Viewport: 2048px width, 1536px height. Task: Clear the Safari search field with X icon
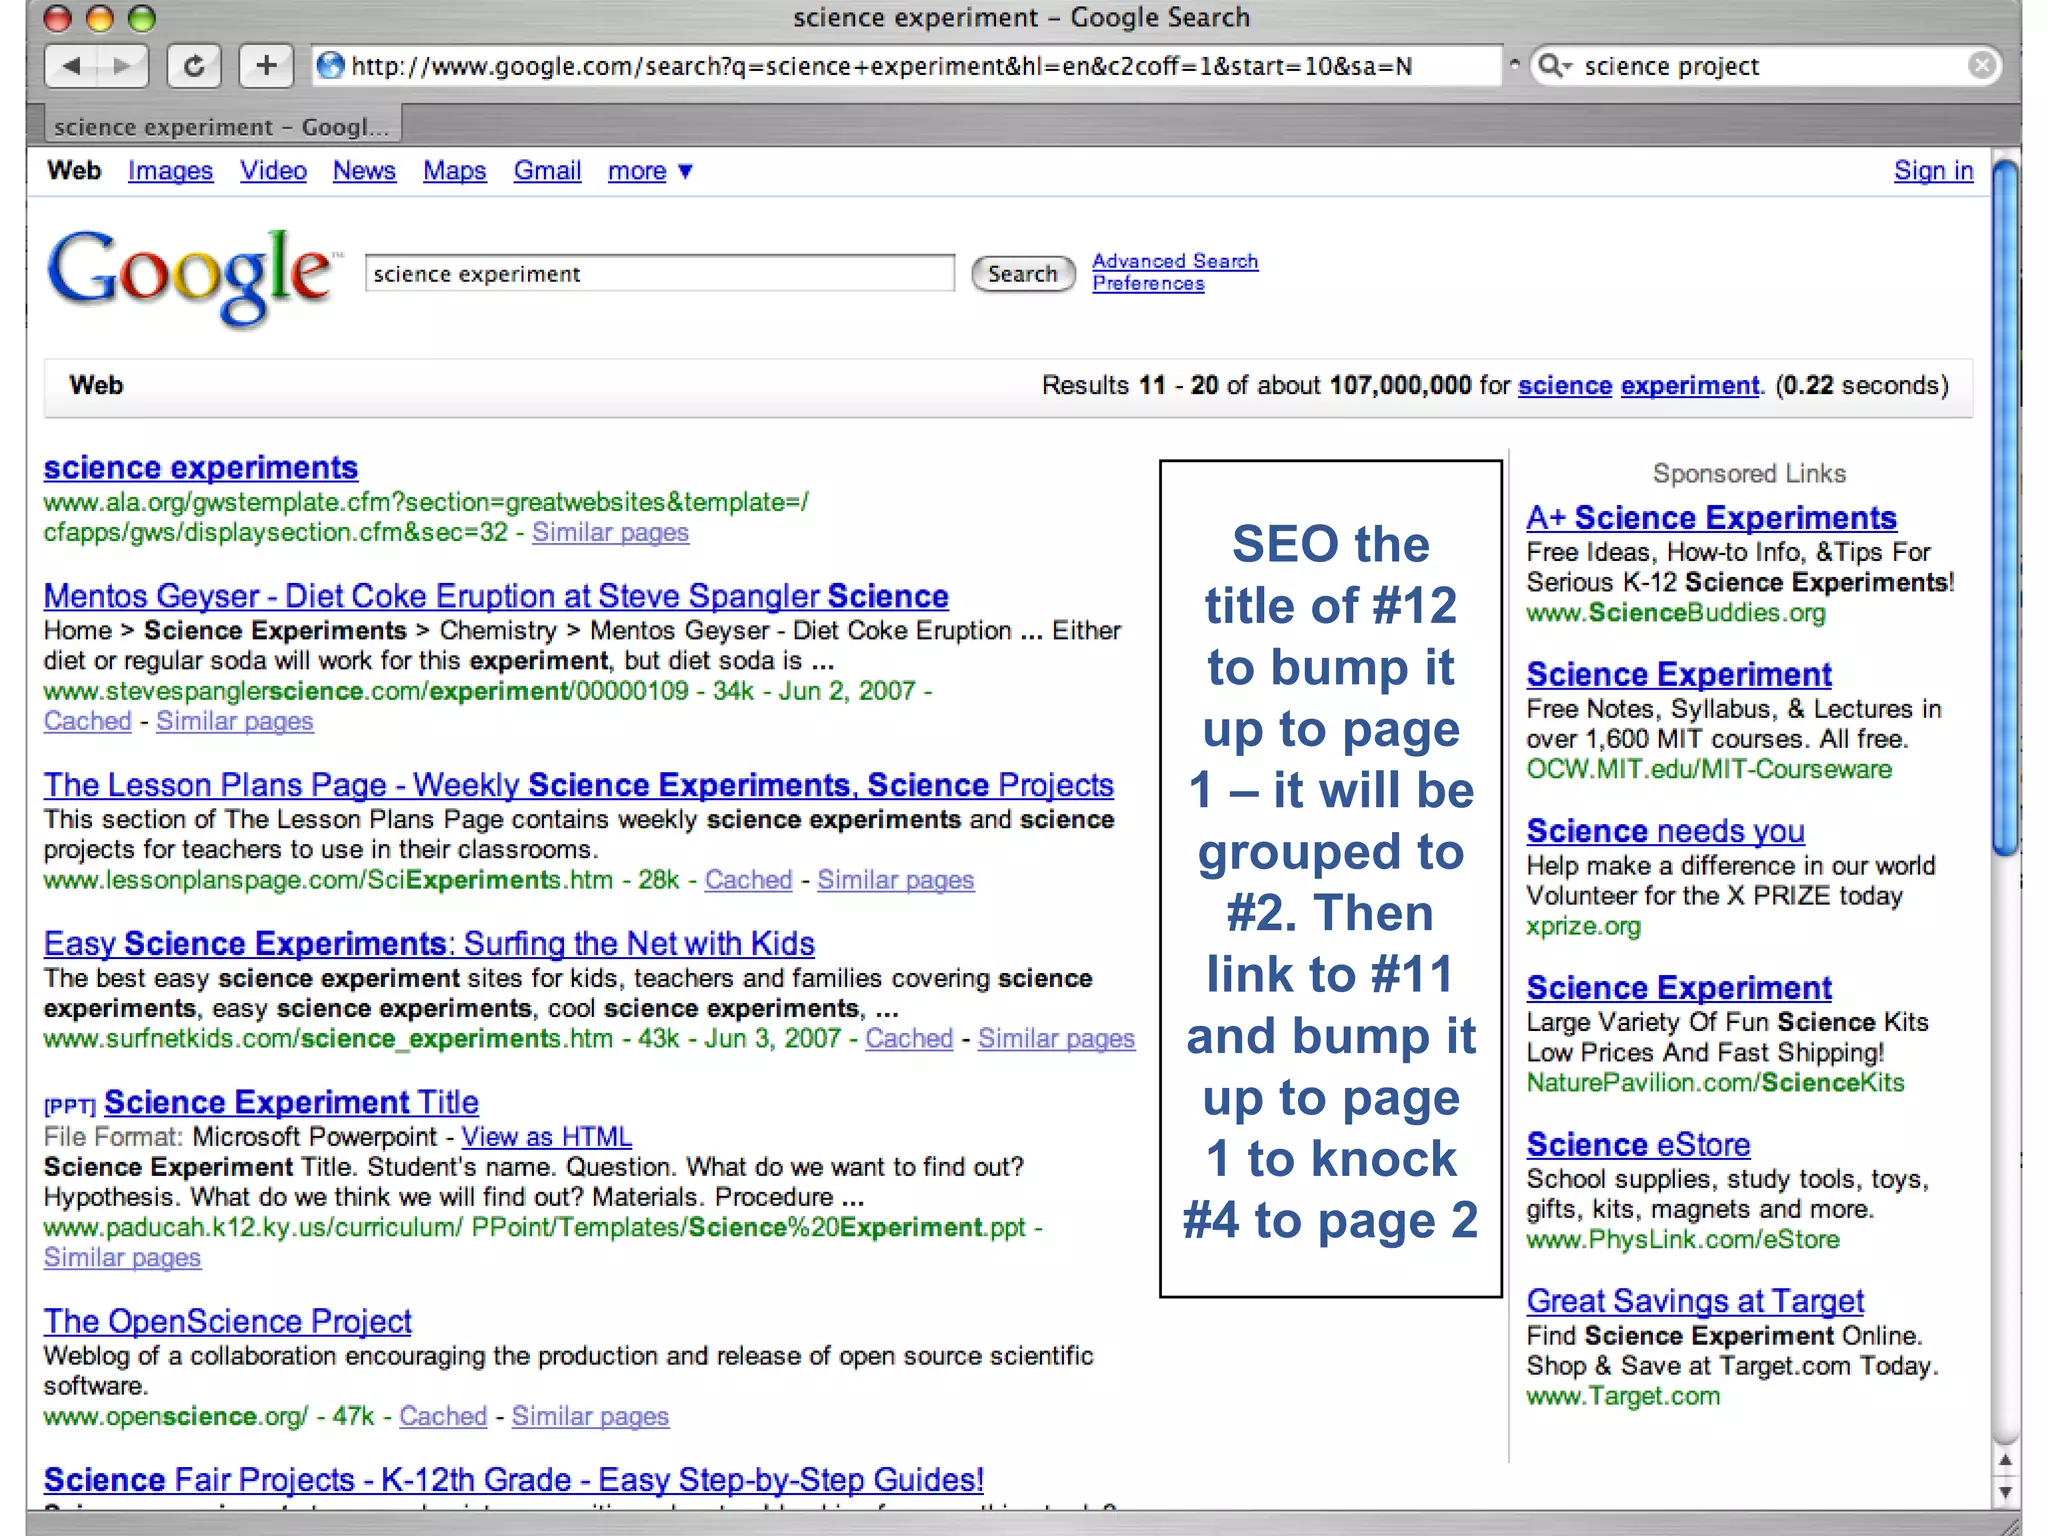click(x=1981, y=66)
